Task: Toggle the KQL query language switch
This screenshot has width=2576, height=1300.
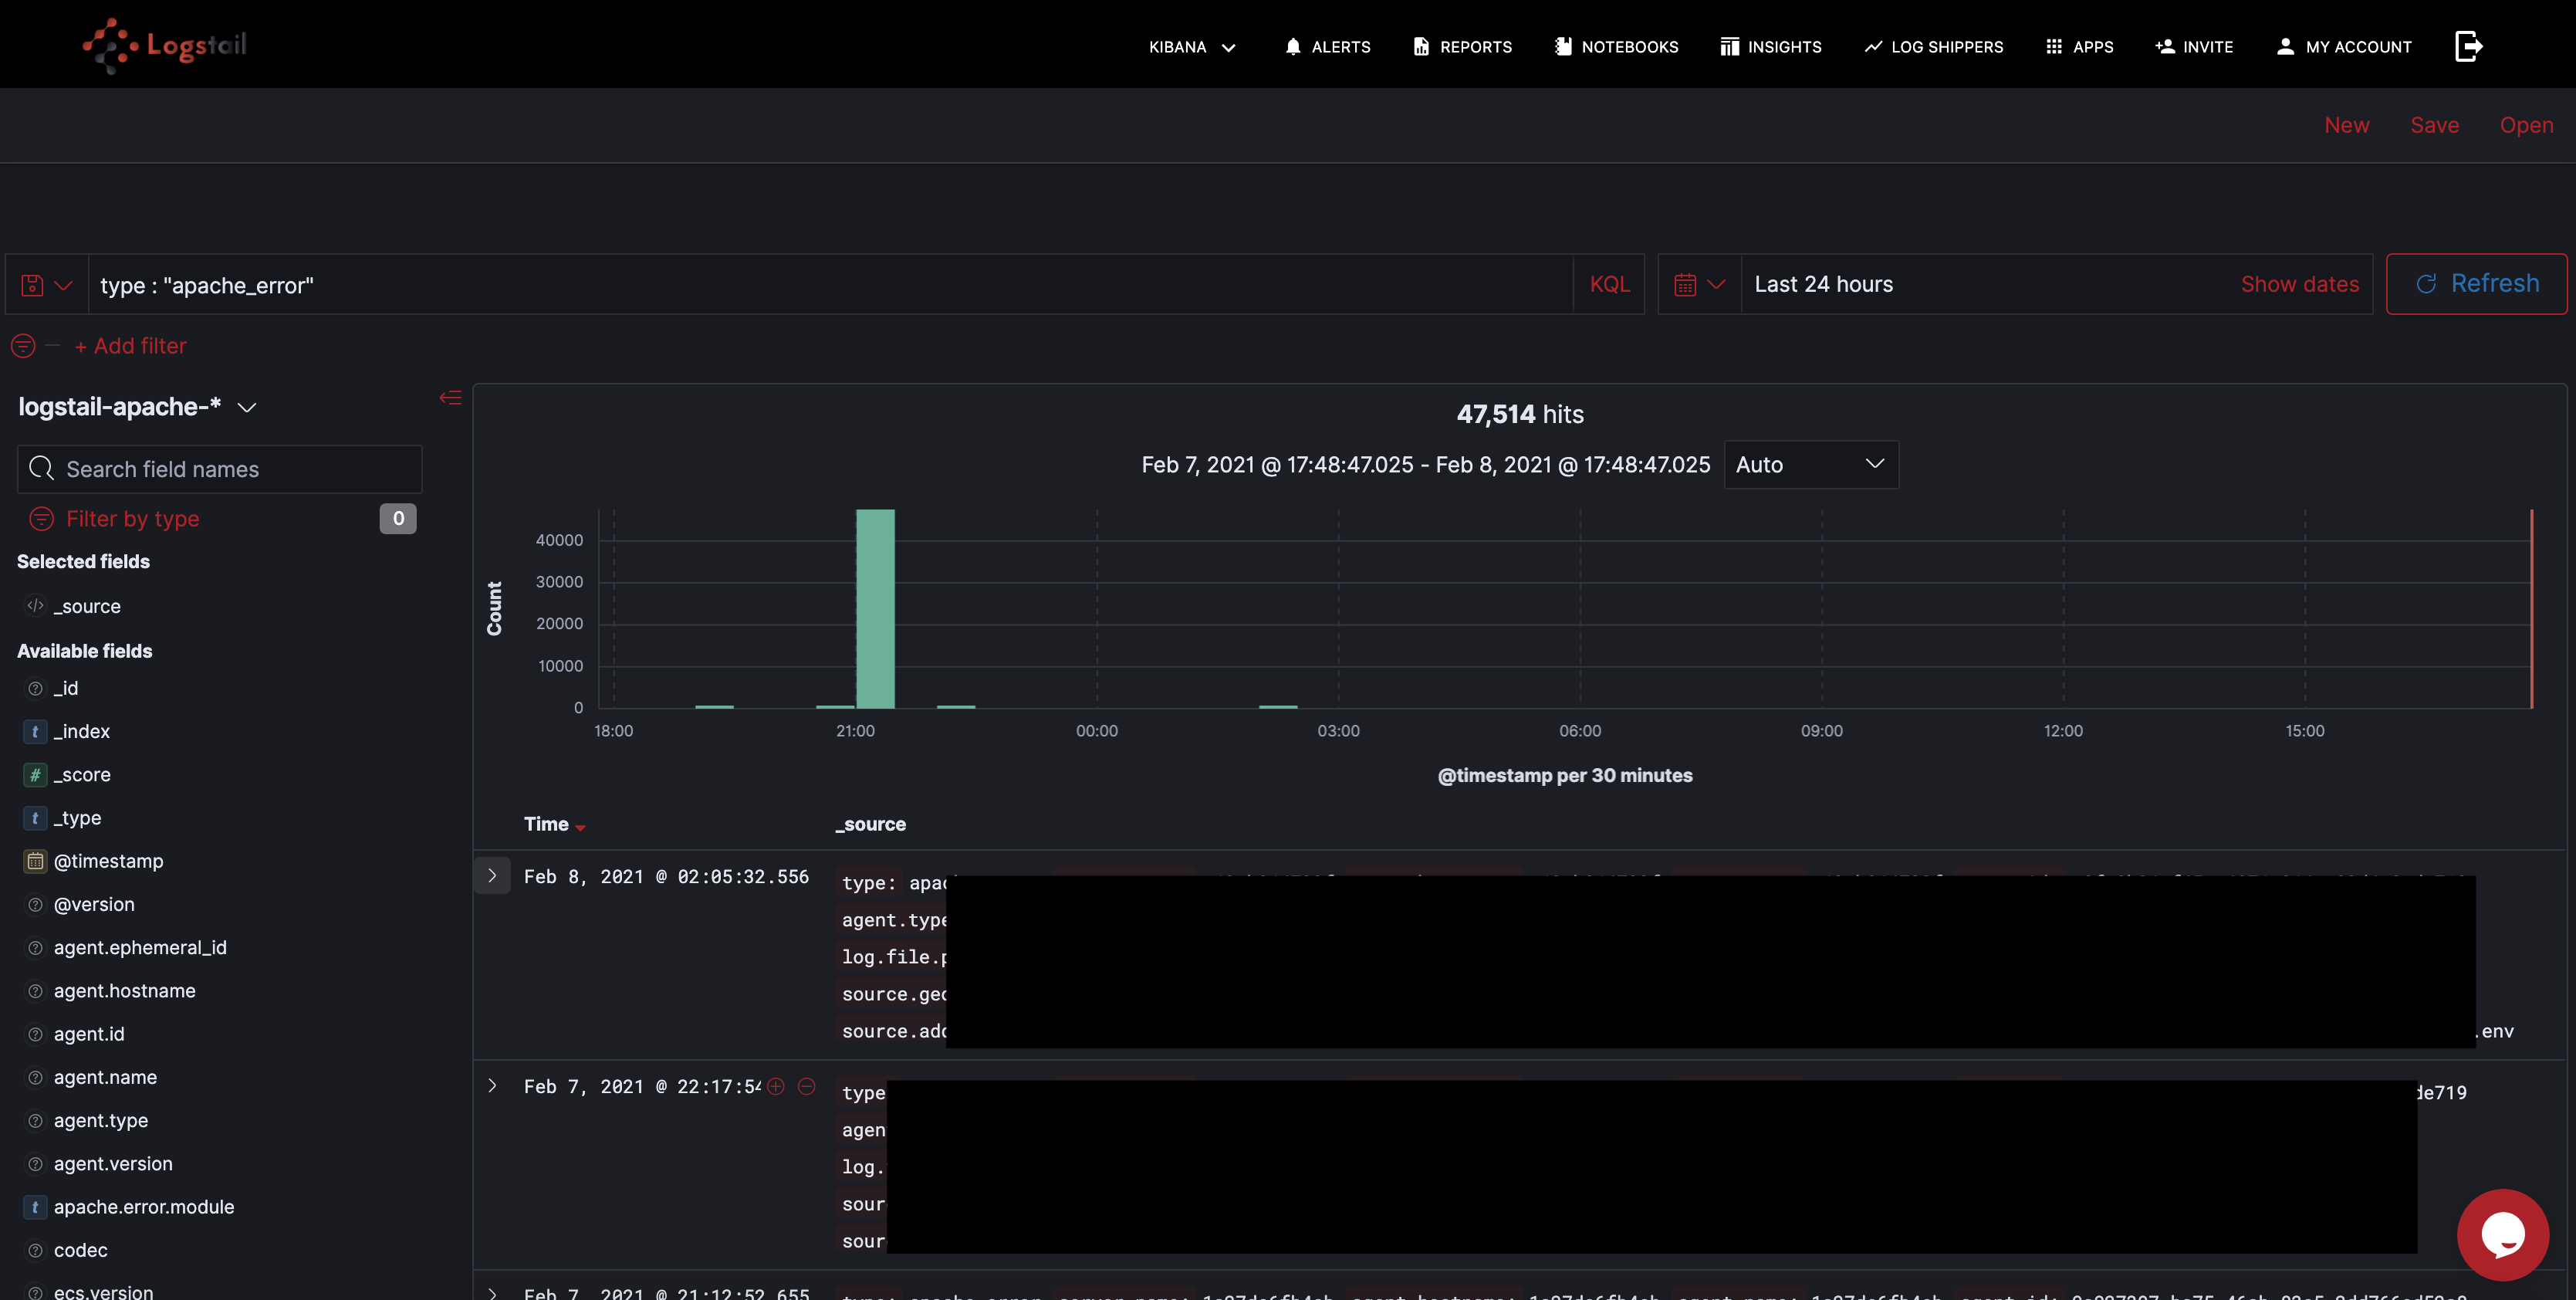Action: coord(1609,285)
